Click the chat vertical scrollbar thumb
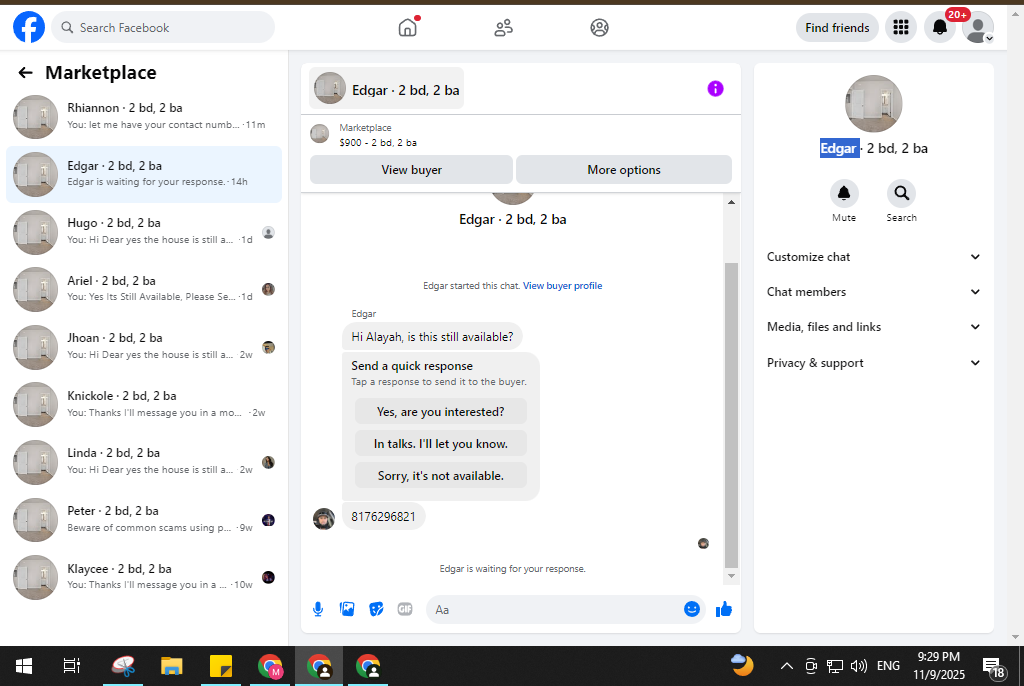Image resolution: width=1024 pixels, height=686 pixels. tap(731, 416)
